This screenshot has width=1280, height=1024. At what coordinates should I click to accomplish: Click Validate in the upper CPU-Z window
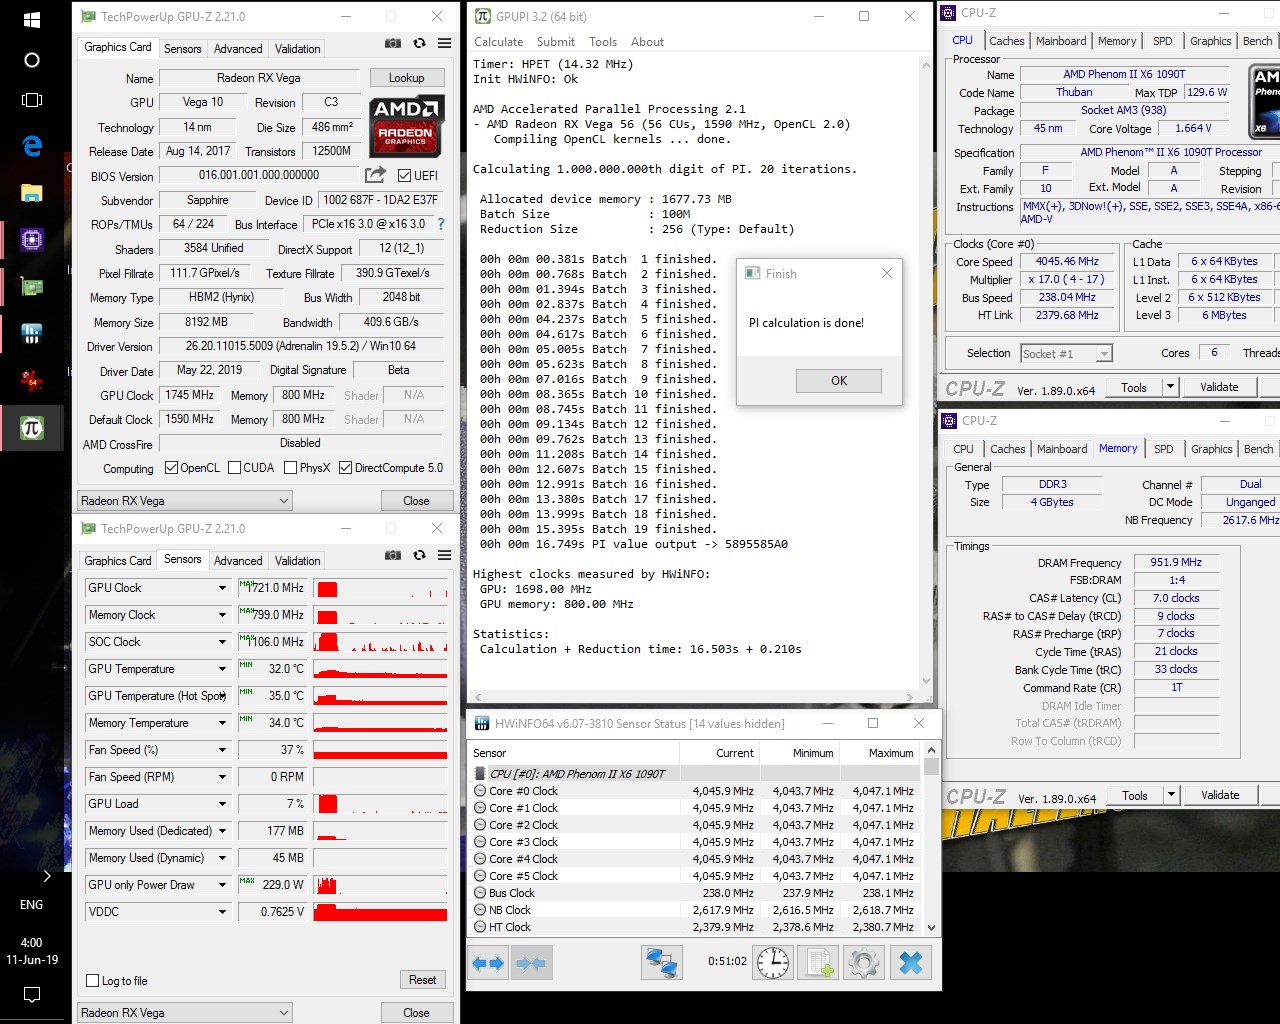pyautogui.click(x=1219, y=387)
